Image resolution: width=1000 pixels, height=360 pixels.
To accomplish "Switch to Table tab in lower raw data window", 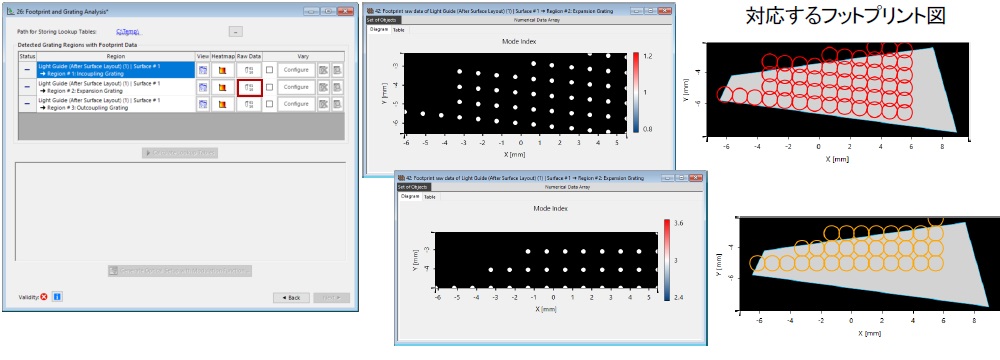I will click(x=430, y=197).
